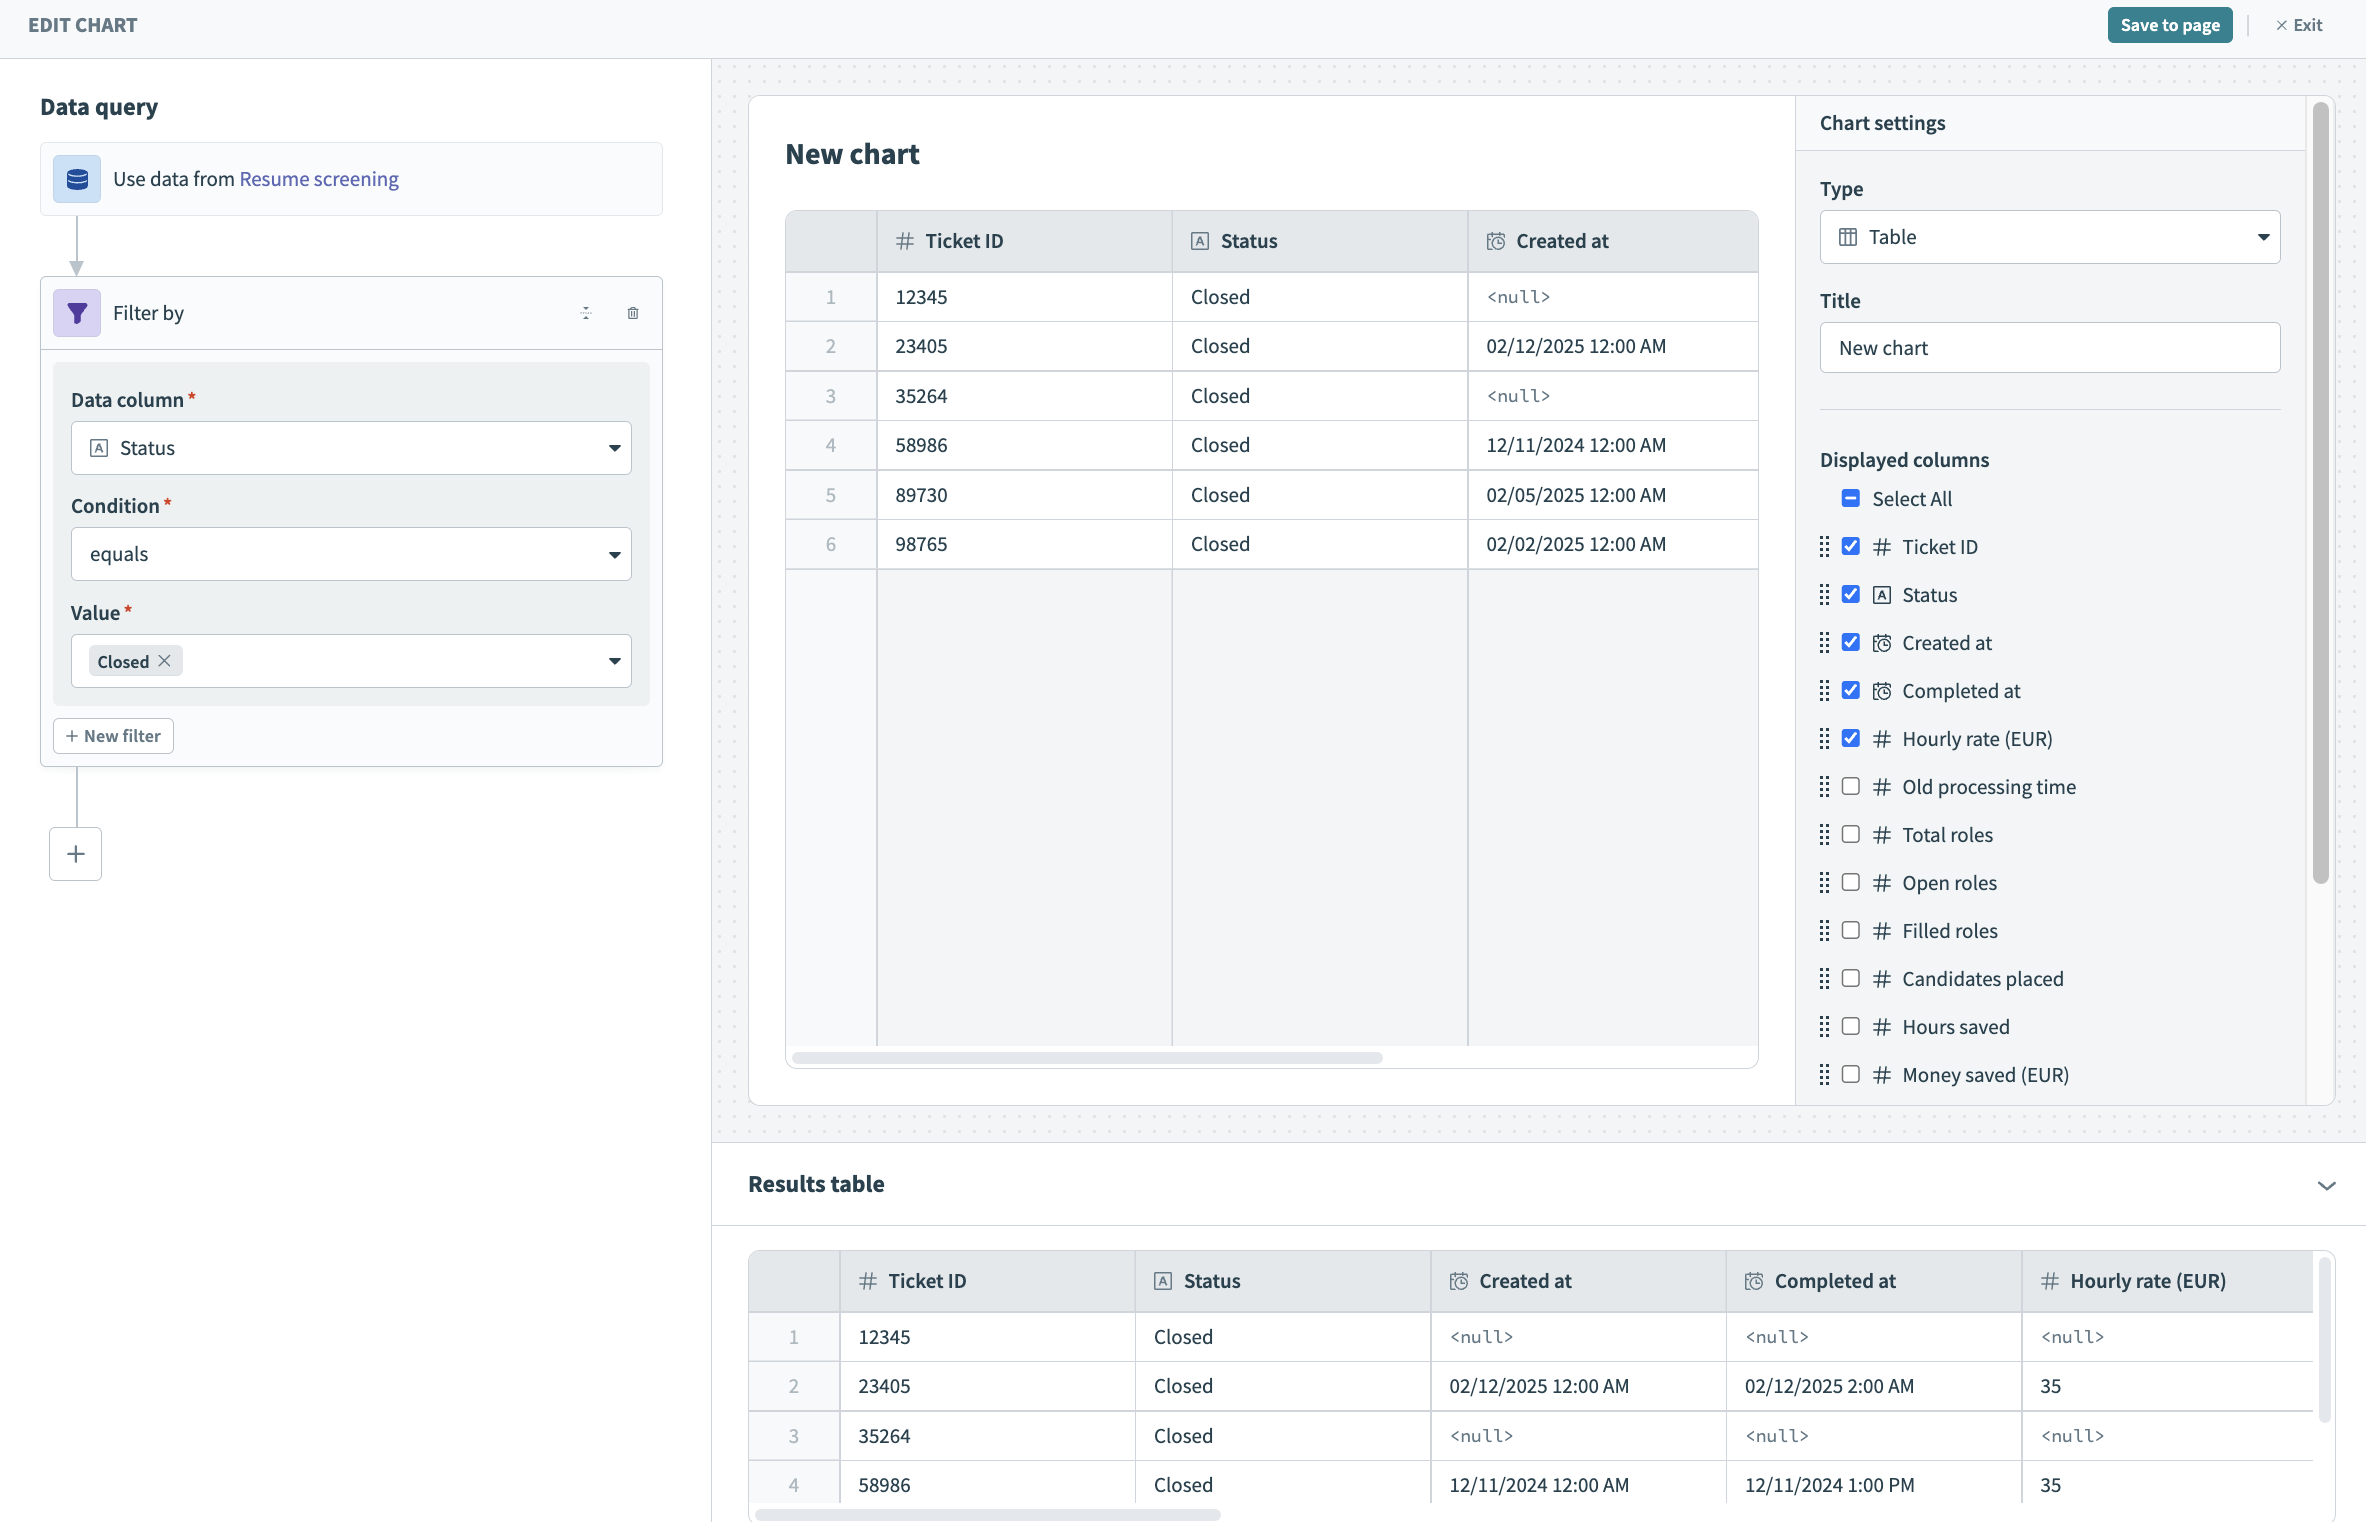Open the Resume screening data link
Screen dimensions: 2366x1522
[319, 179]
